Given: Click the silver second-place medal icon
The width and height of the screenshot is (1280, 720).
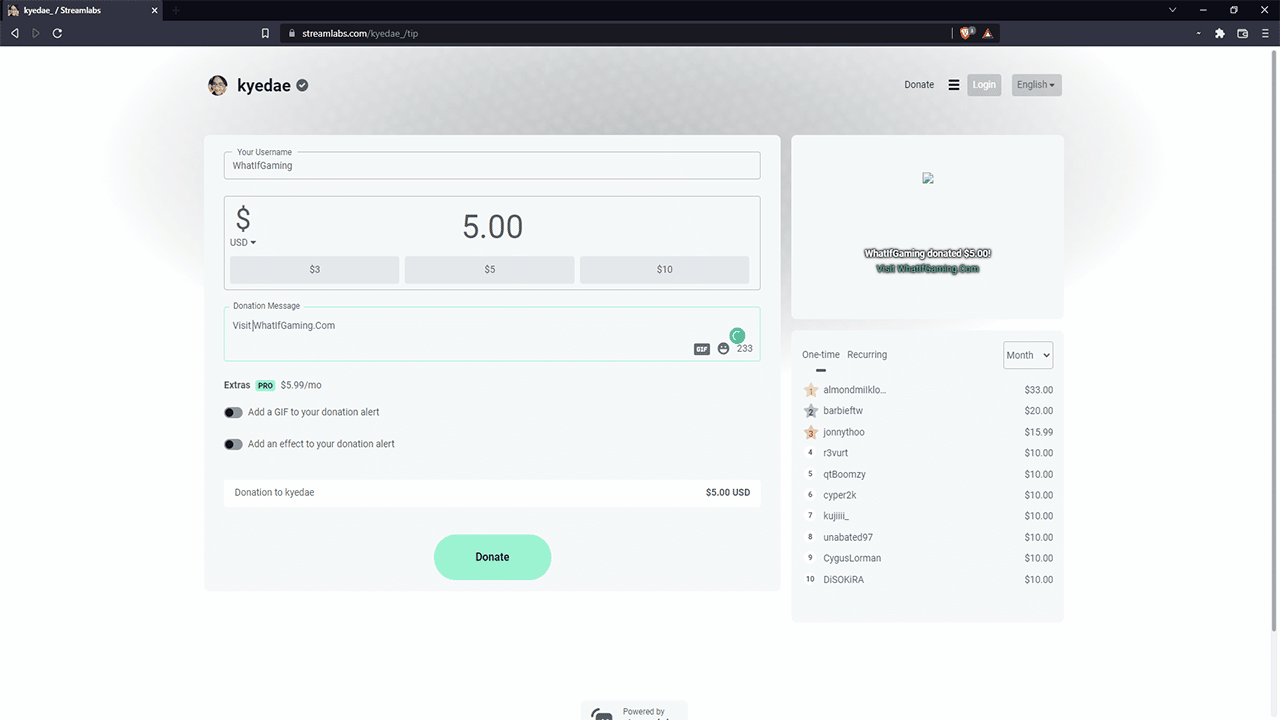Looking at the screenshot, I should pos(811,411).
